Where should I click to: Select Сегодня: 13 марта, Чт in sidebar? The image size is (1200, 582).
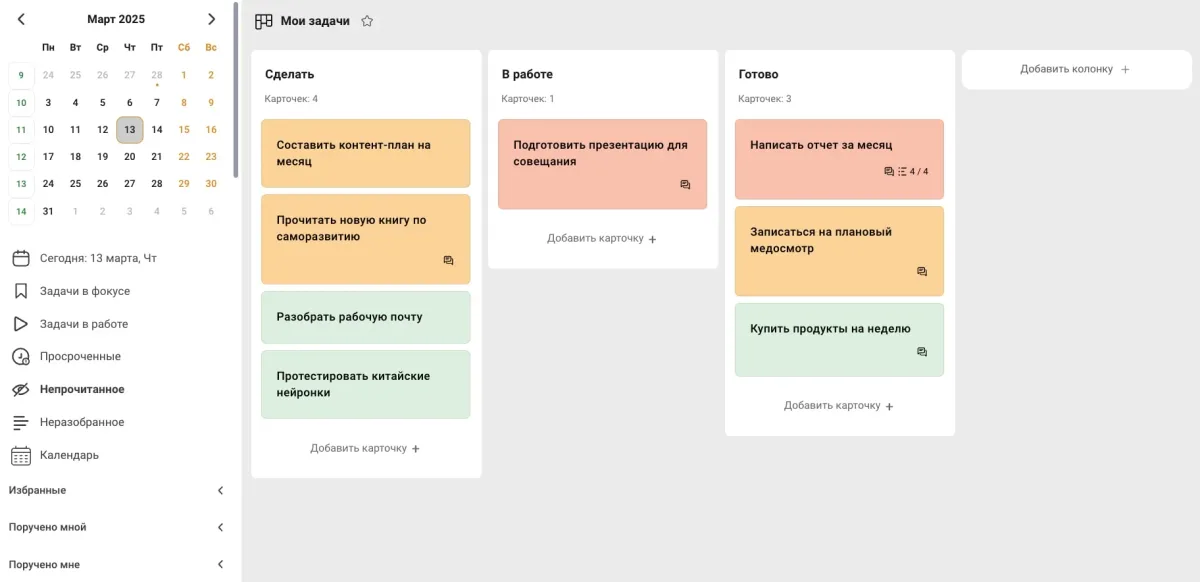click(98, 258)
